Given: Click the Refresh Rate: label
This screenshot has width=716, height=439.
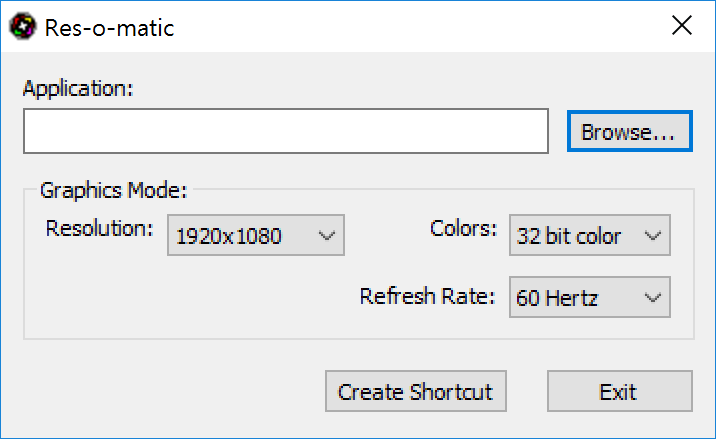Looking at the screenshot, I should 427,296.
